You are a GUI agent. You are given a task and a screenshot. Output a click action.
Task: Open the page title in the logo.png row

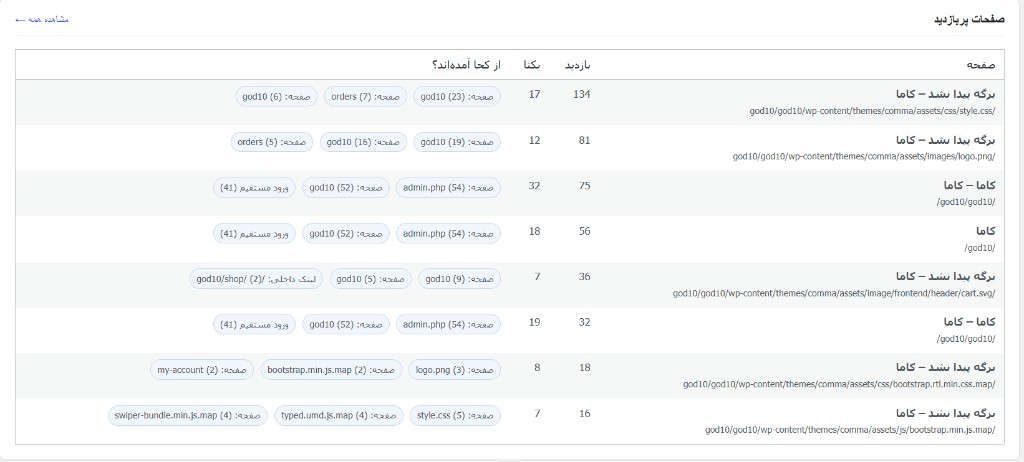tap(946, 140)
